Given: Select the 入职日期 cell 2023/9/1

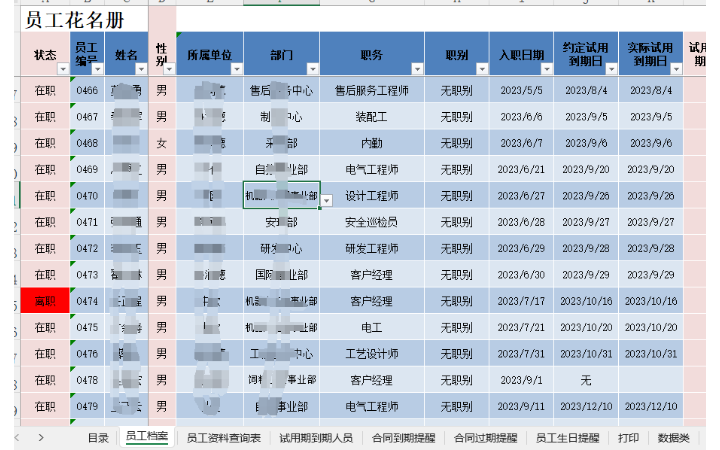Looking at the screenshot, I should [x=522, y=380].
